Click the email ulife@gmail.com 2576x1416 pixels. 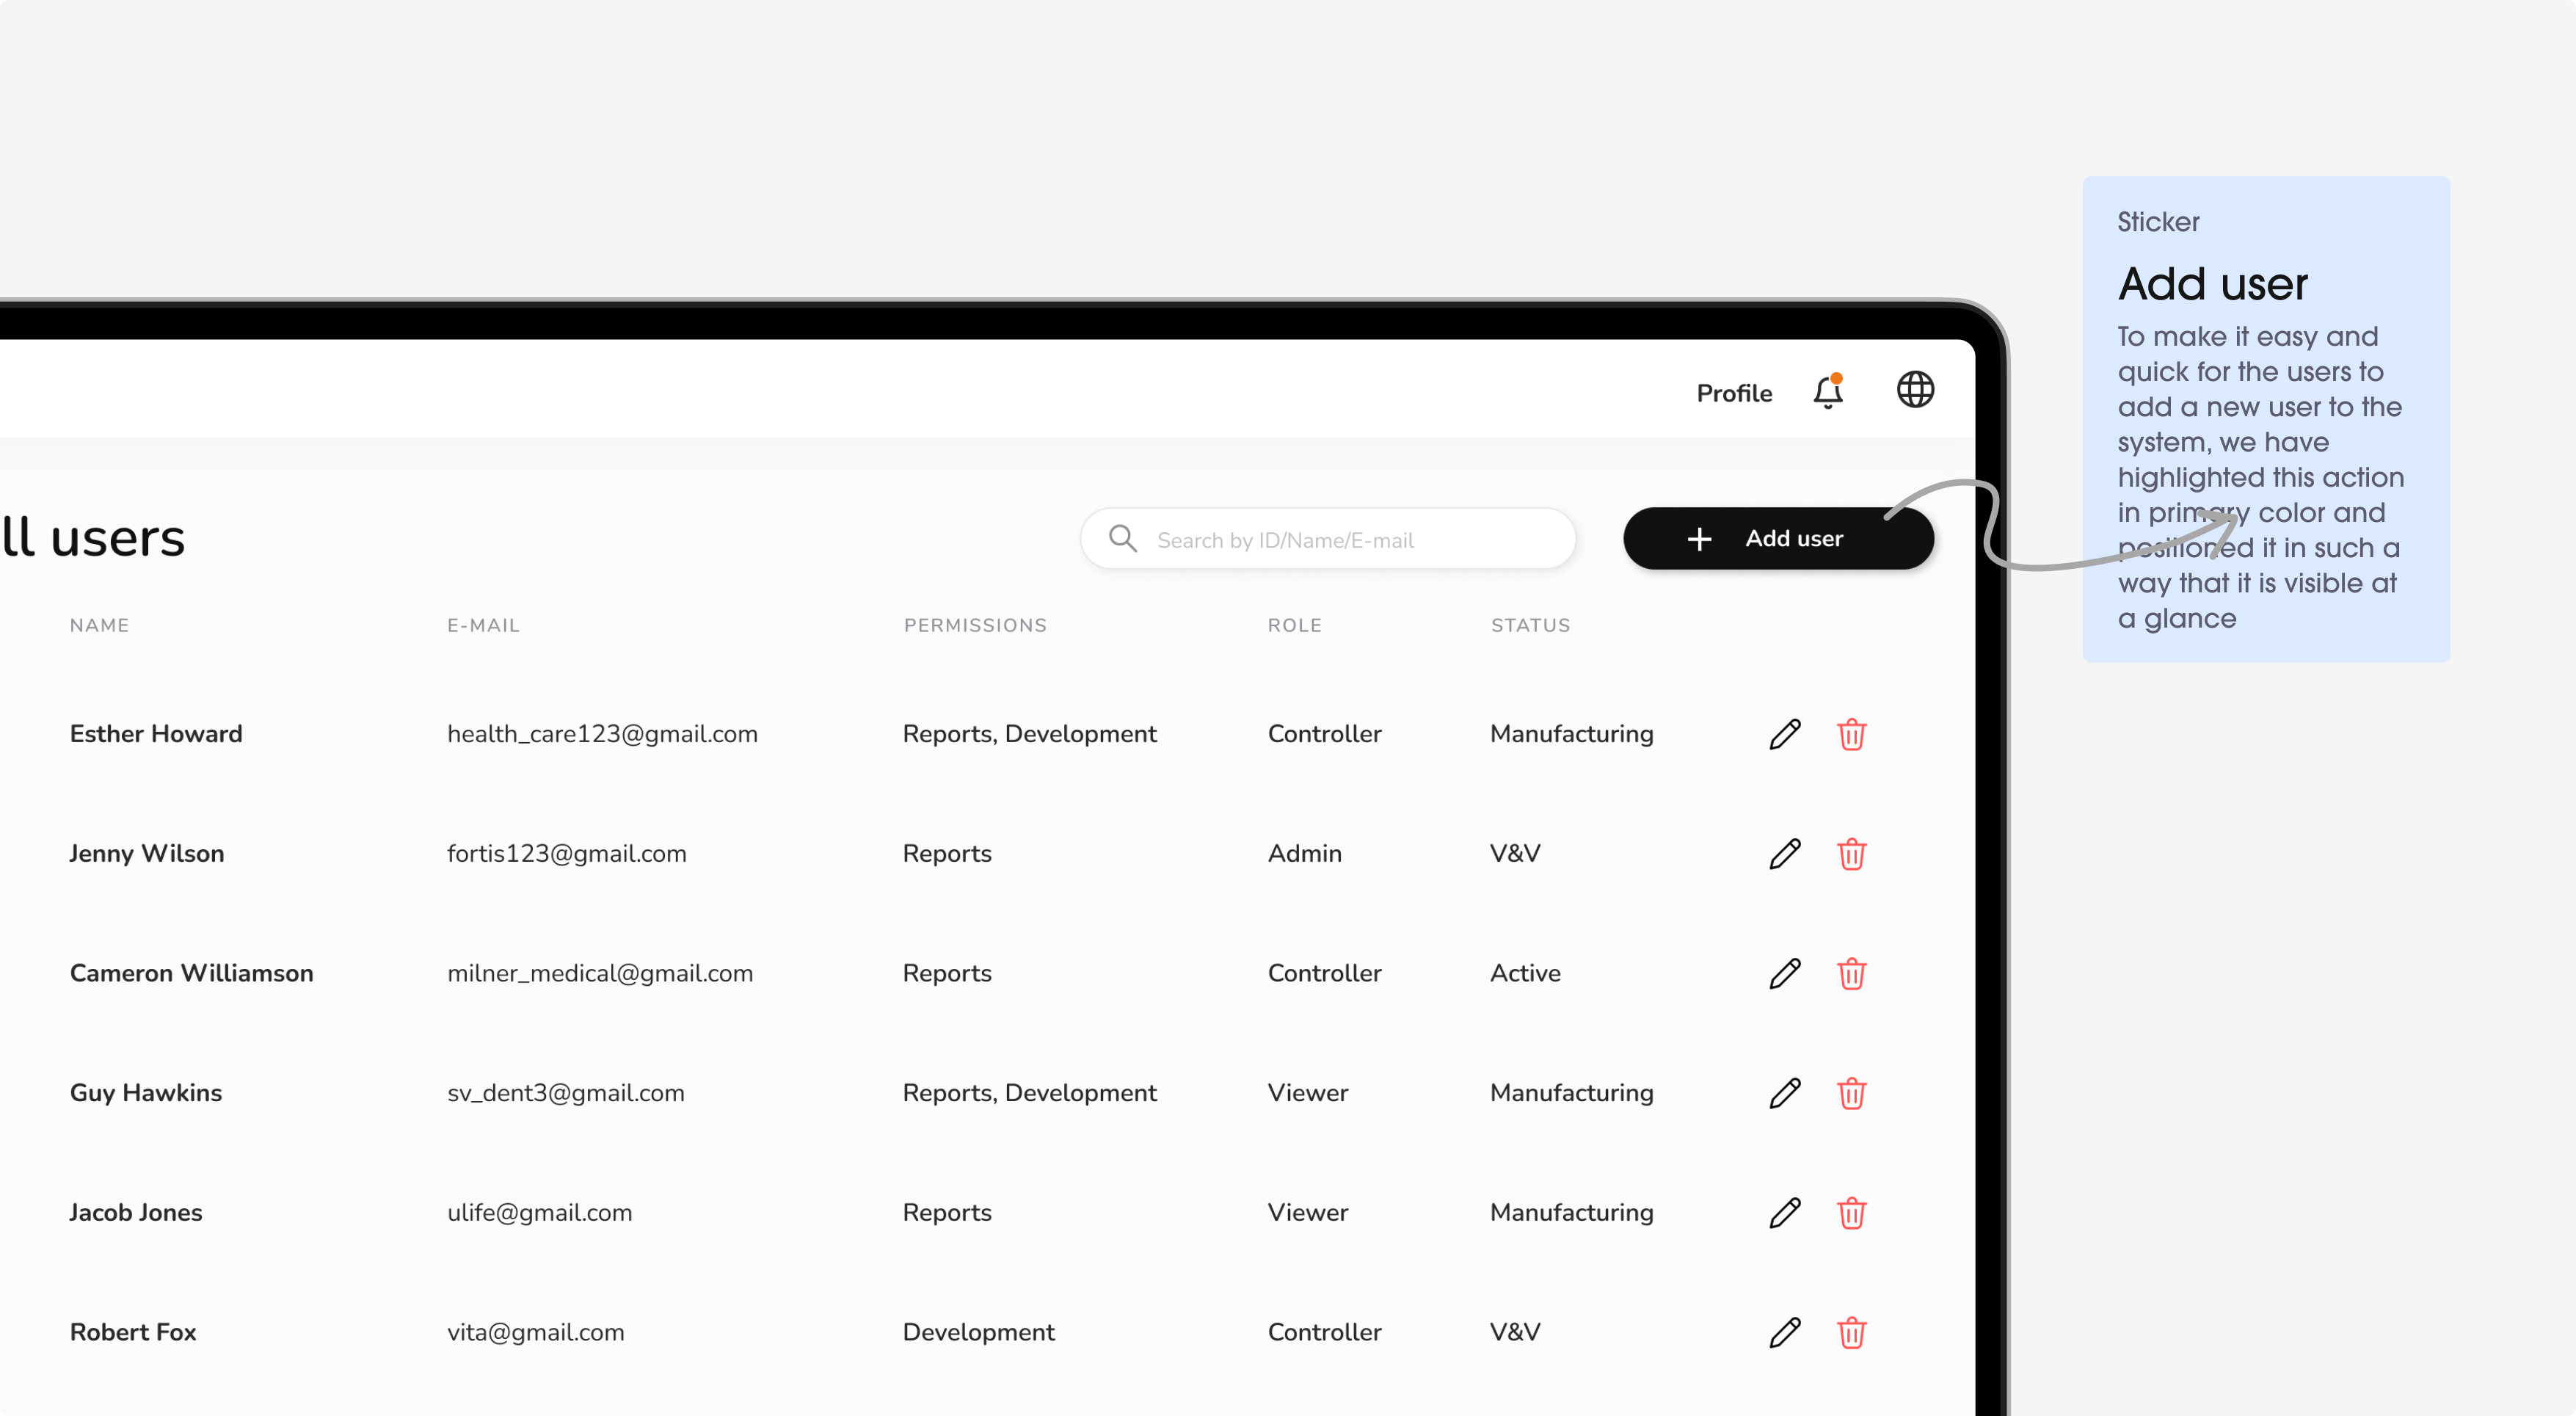point(539,1213)
